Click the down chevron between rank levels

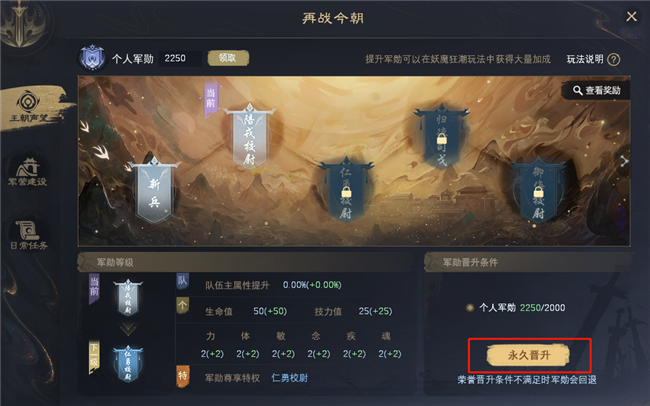(128, 329)
